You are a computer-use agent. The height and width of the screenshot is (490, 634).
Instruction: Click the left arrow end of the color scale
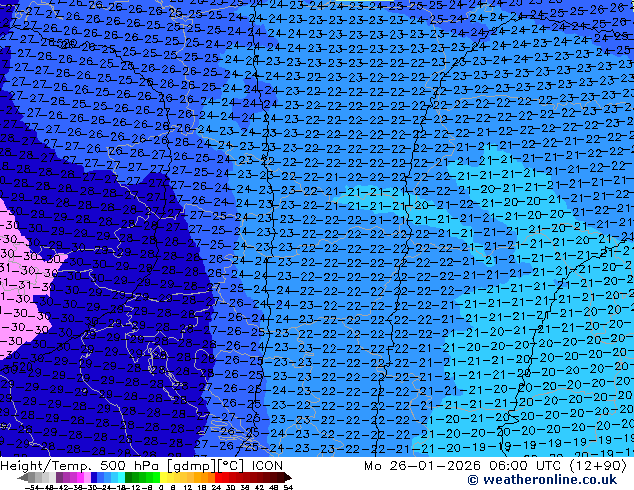click(x=23, y=477)
